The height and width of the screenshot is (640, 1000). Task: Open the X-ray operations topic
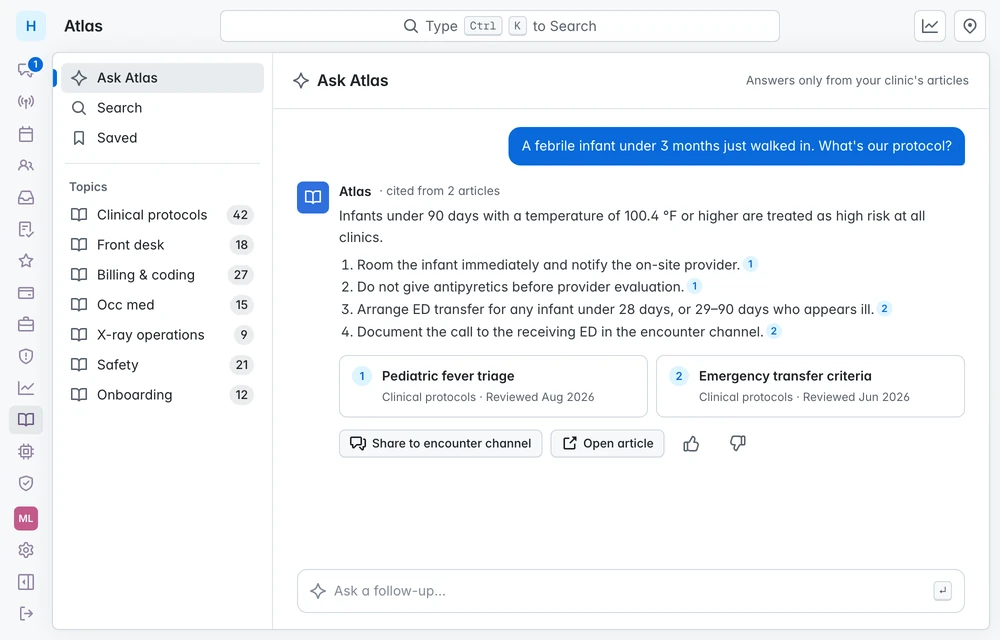[163, 335]
